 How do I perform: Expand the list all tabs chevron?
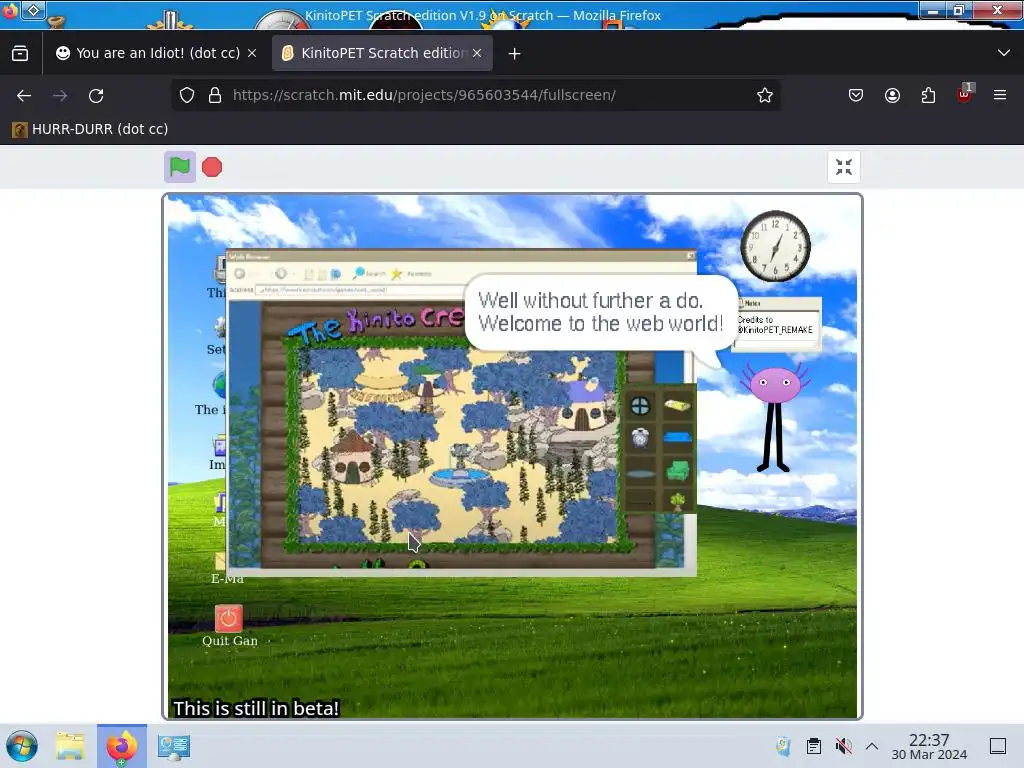(x=1004, y=53)
